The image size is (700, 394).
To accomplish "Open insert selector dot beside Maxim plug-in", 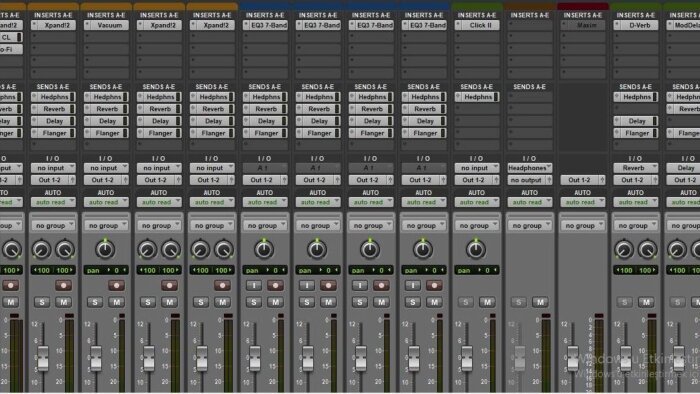I will pyautogui.click(x=564, y=25).
